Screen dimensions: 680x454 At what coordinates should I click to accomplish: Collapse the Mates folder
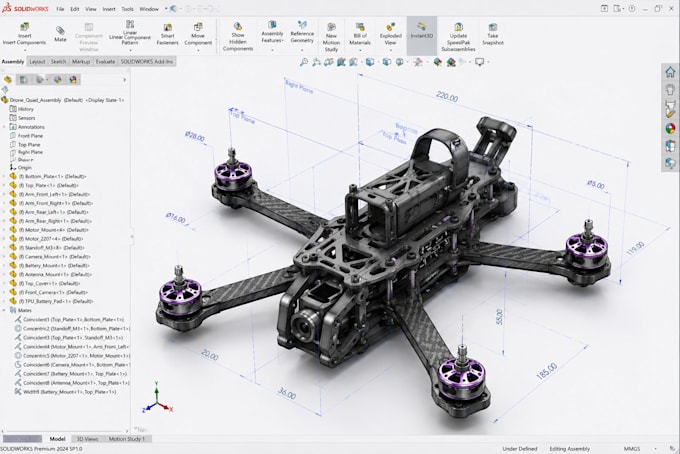[x=4, y=310]
